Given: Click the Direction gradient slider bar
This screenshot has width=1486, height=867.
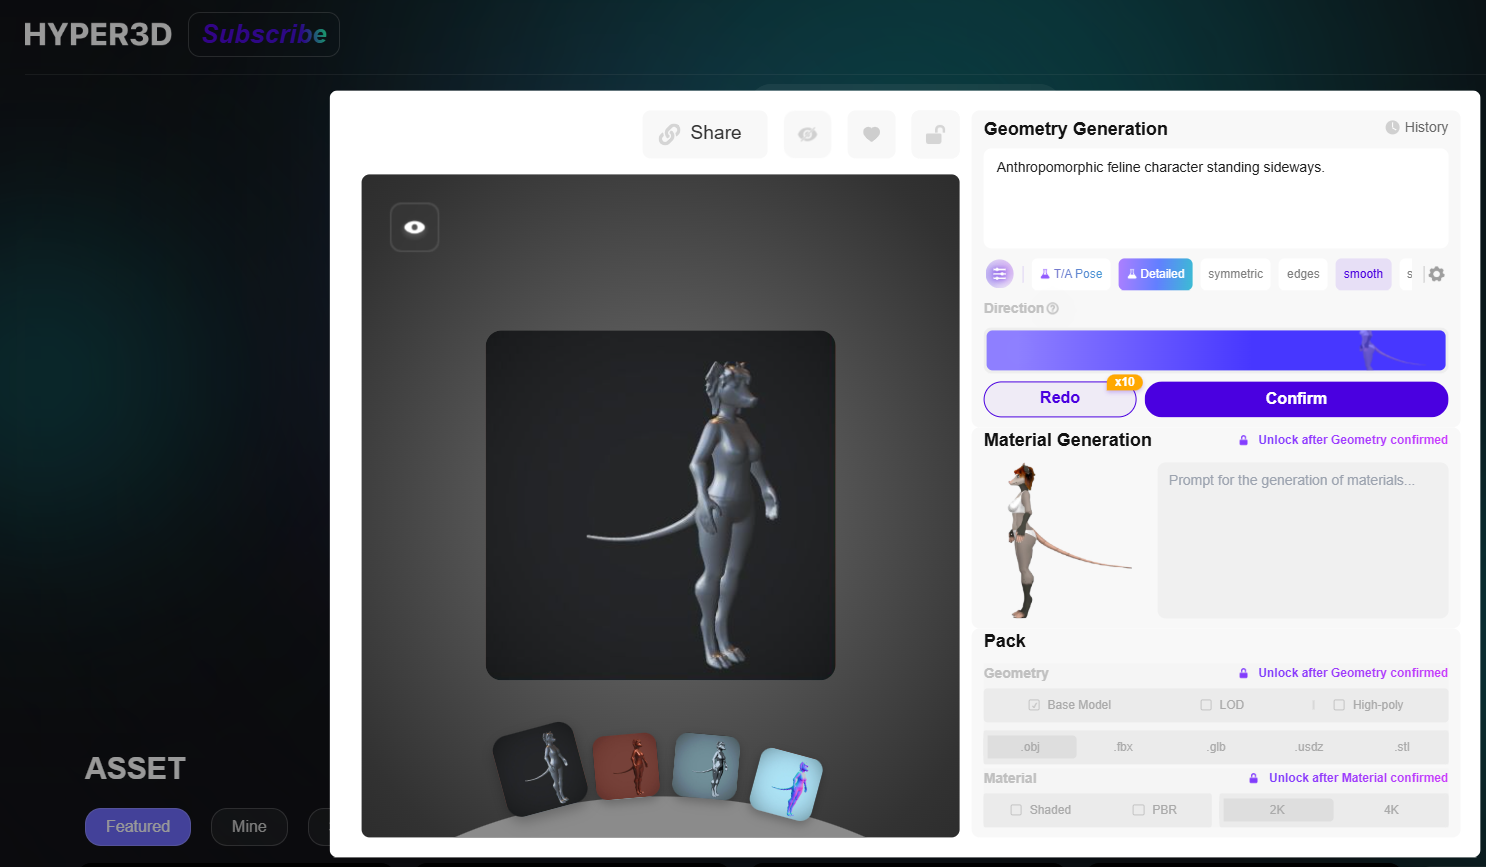Looking at the screenshot, I should click(x=1215, y=351).
